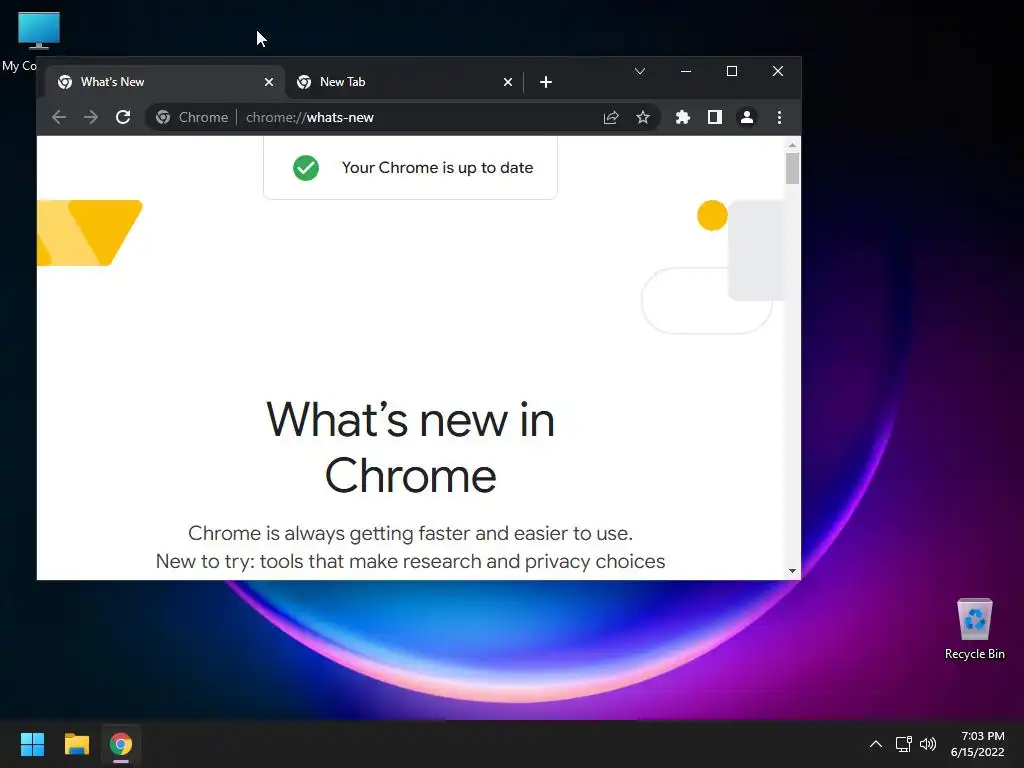Viewport: 1024px width, 768px height.
Task: Click the page scrollbar up arrow
Action: point(792,145)
